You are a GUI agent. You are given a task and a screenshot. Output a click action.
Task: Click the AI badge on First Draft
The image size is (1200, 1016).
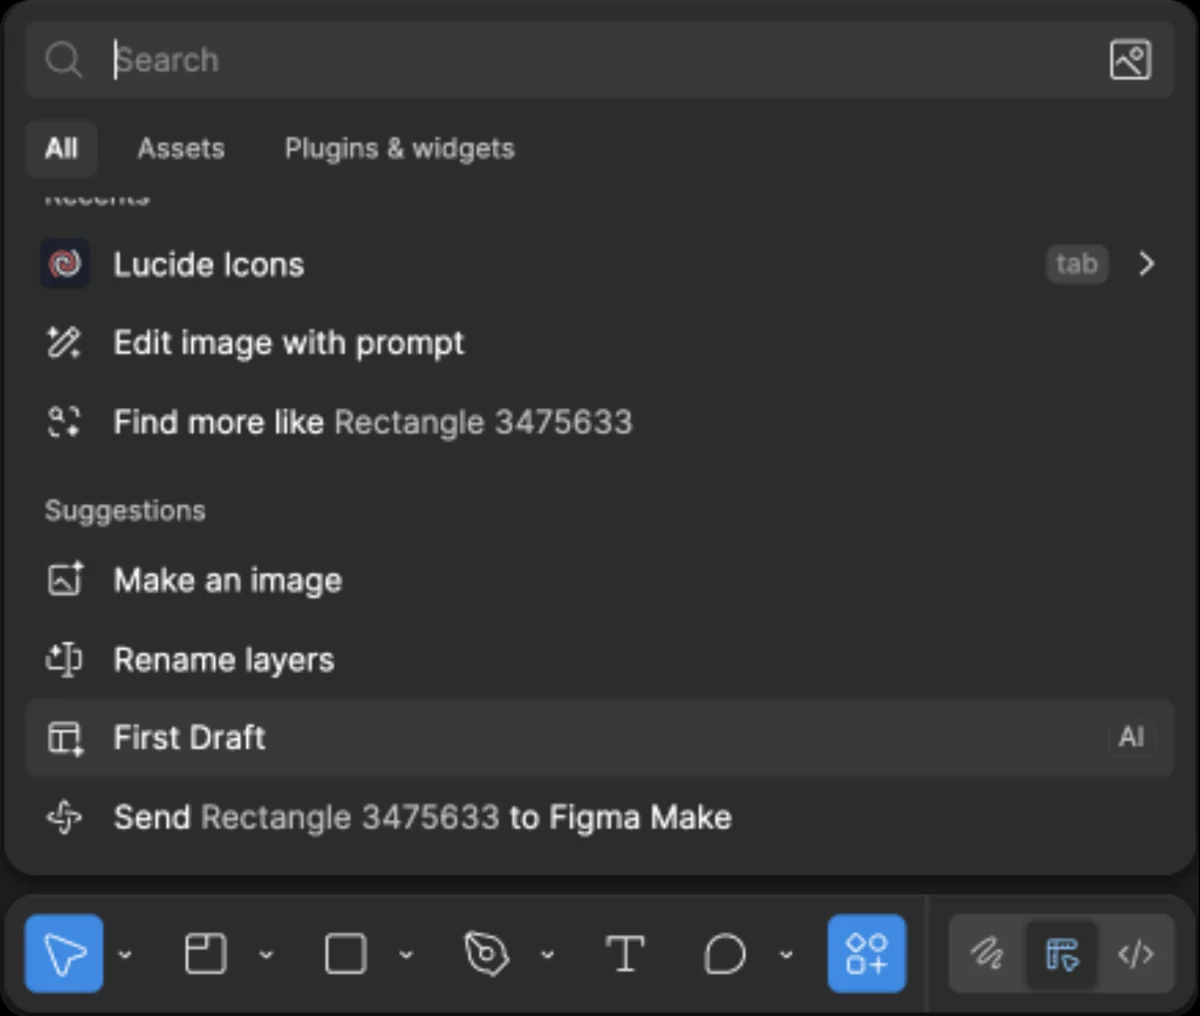click(1131, 738)
